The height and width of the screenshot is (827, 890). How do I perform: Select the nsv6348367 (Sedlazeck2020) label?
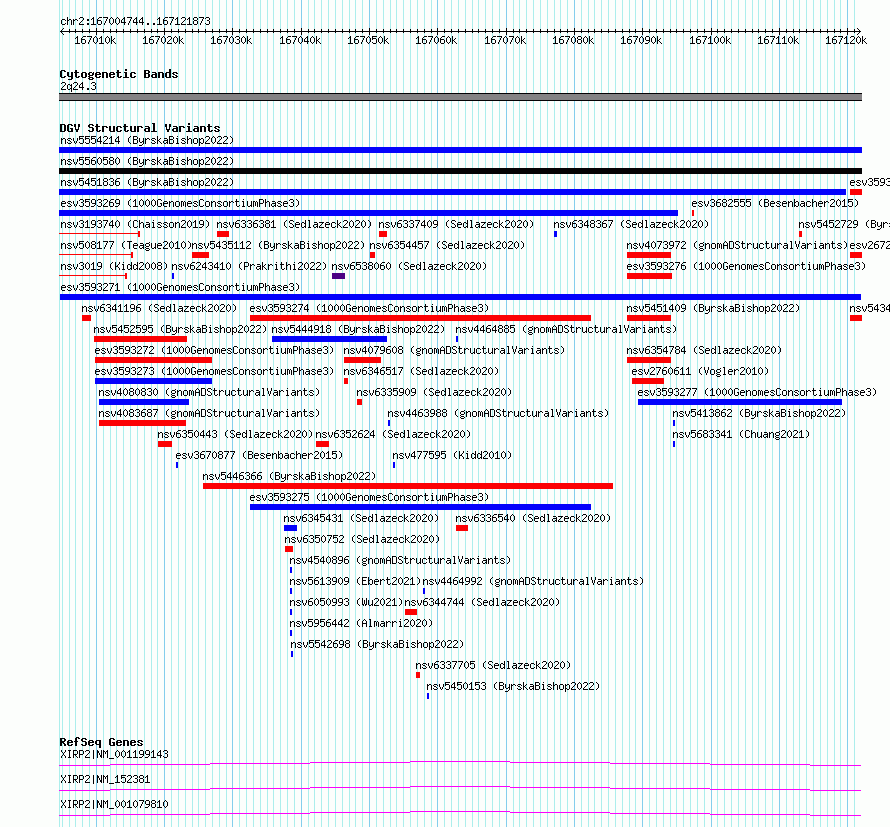pos(631,224)
